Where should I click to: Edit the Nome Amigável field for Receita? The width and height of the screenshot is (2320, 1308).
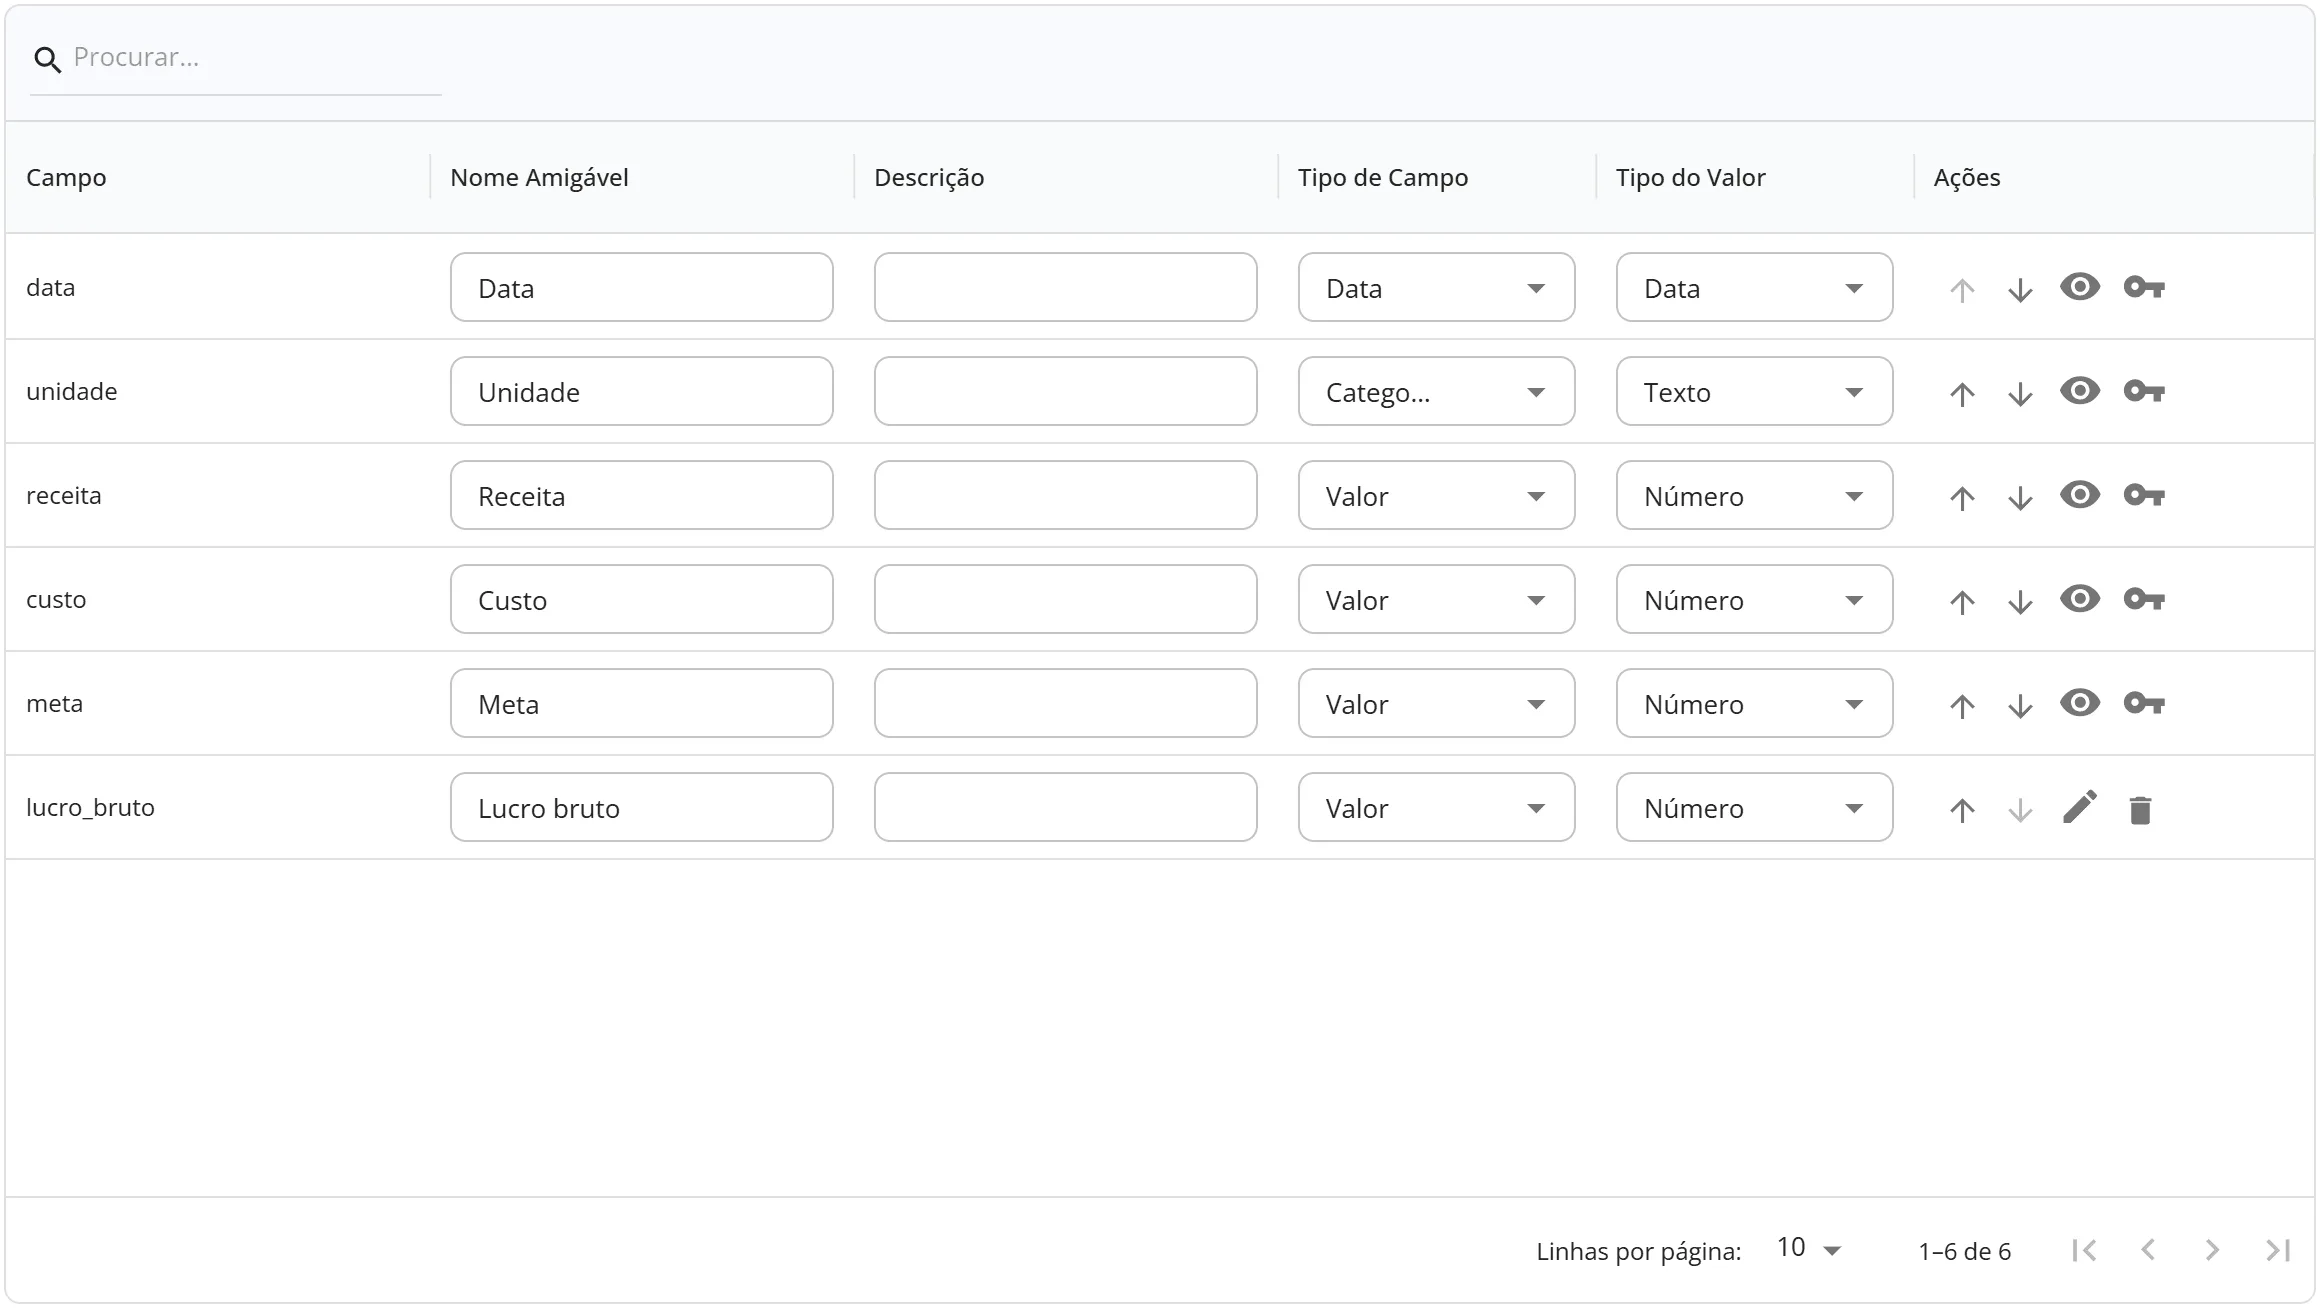pos(642,495)
